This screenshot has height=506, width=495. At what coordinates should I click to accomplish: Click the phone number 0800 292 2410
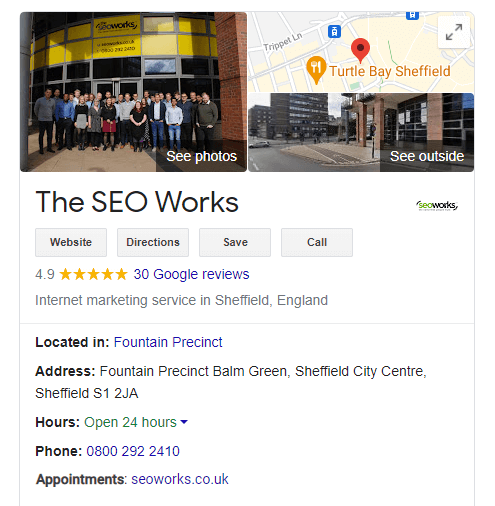133,451
